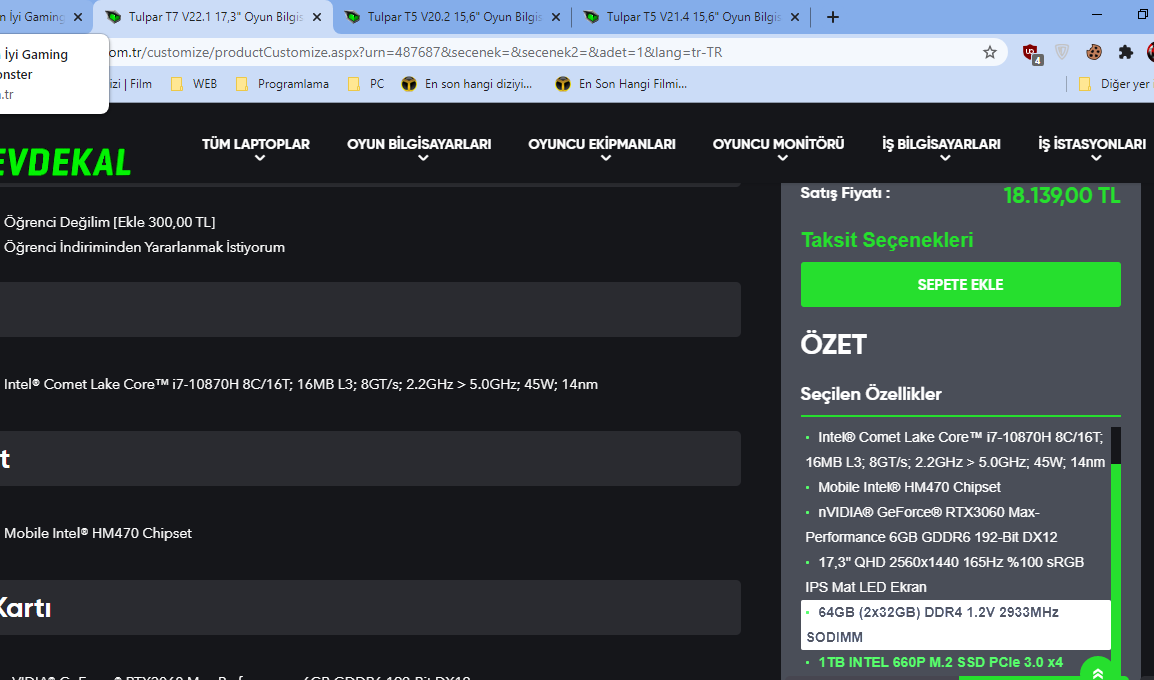Open the PC bookmarks folder
The width and height of the screenshot is (1154, 680).
[367, 84]
